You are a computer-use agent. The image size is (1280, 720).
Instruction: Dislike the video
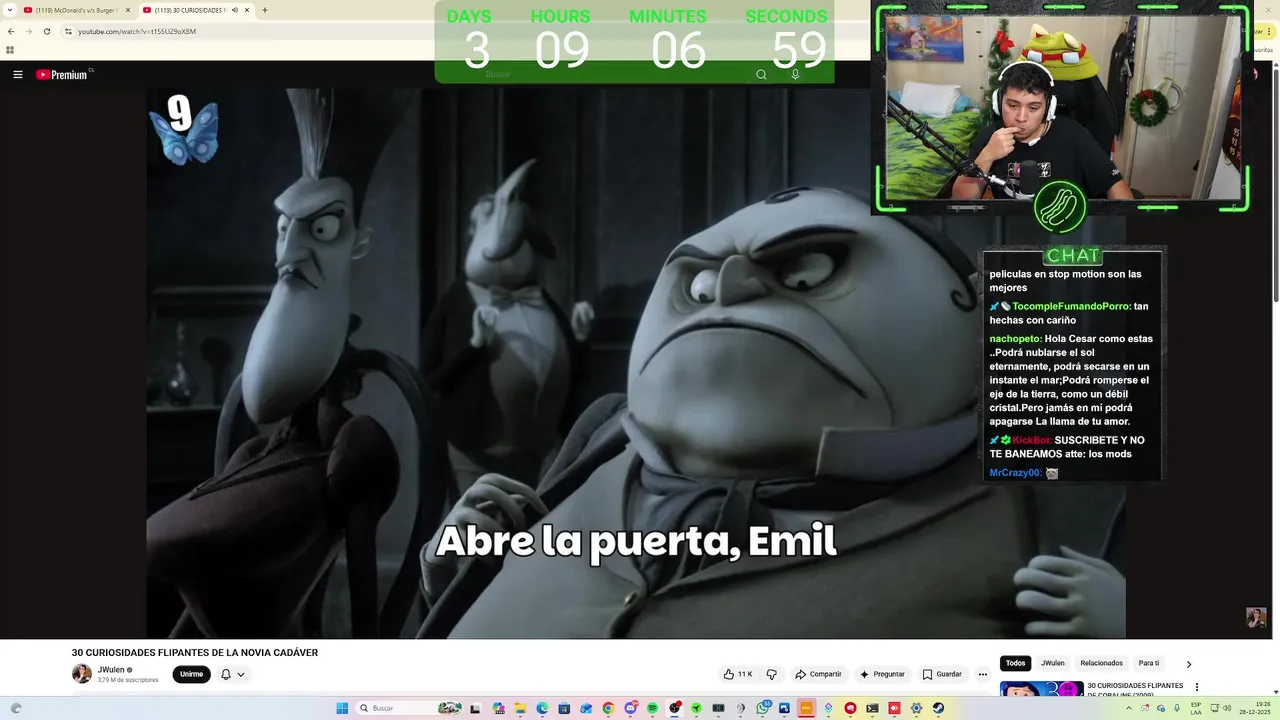(x=771, y=674)
